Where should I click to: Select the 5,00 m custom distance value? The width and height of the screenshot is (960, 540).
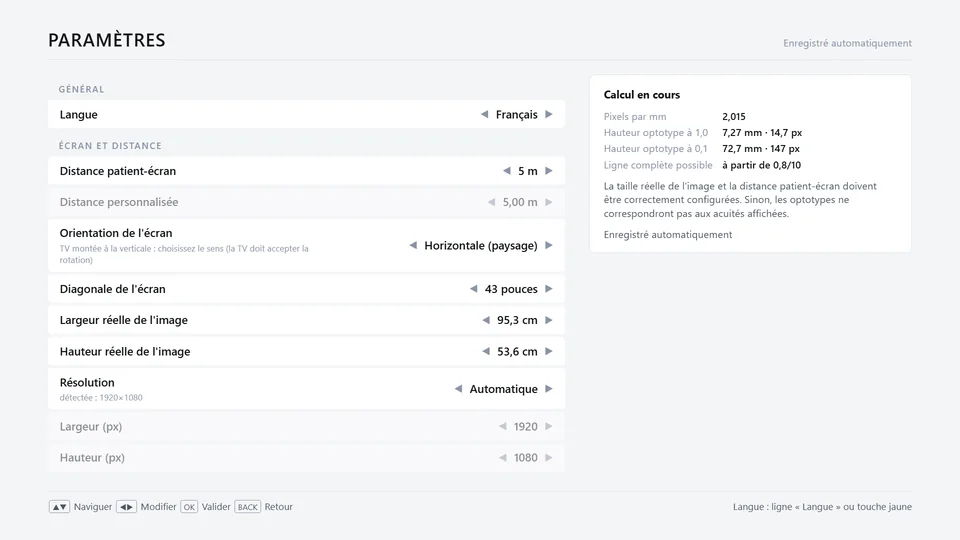click(x=520, y=202)
